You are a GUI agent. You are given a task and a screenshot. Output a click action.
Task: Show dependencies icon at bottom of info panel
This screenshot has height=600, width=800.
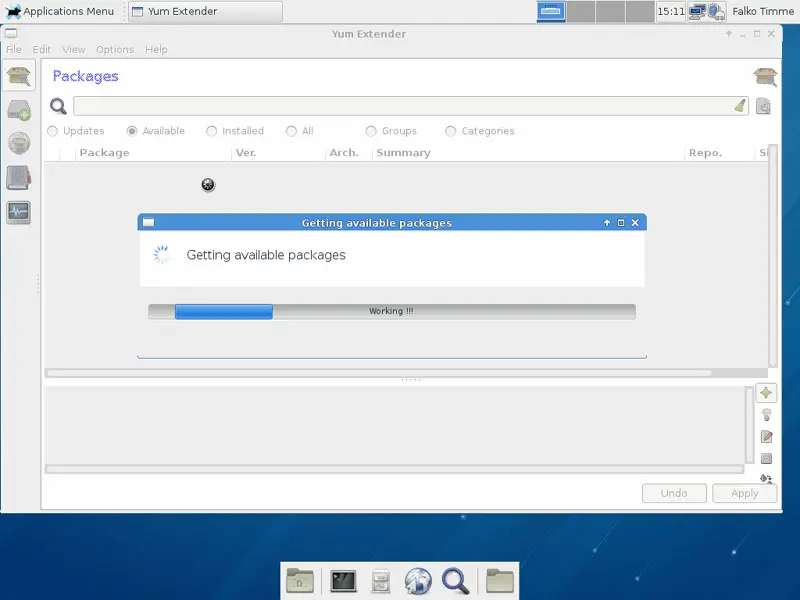pyautogui.click(x=766, y=478)
